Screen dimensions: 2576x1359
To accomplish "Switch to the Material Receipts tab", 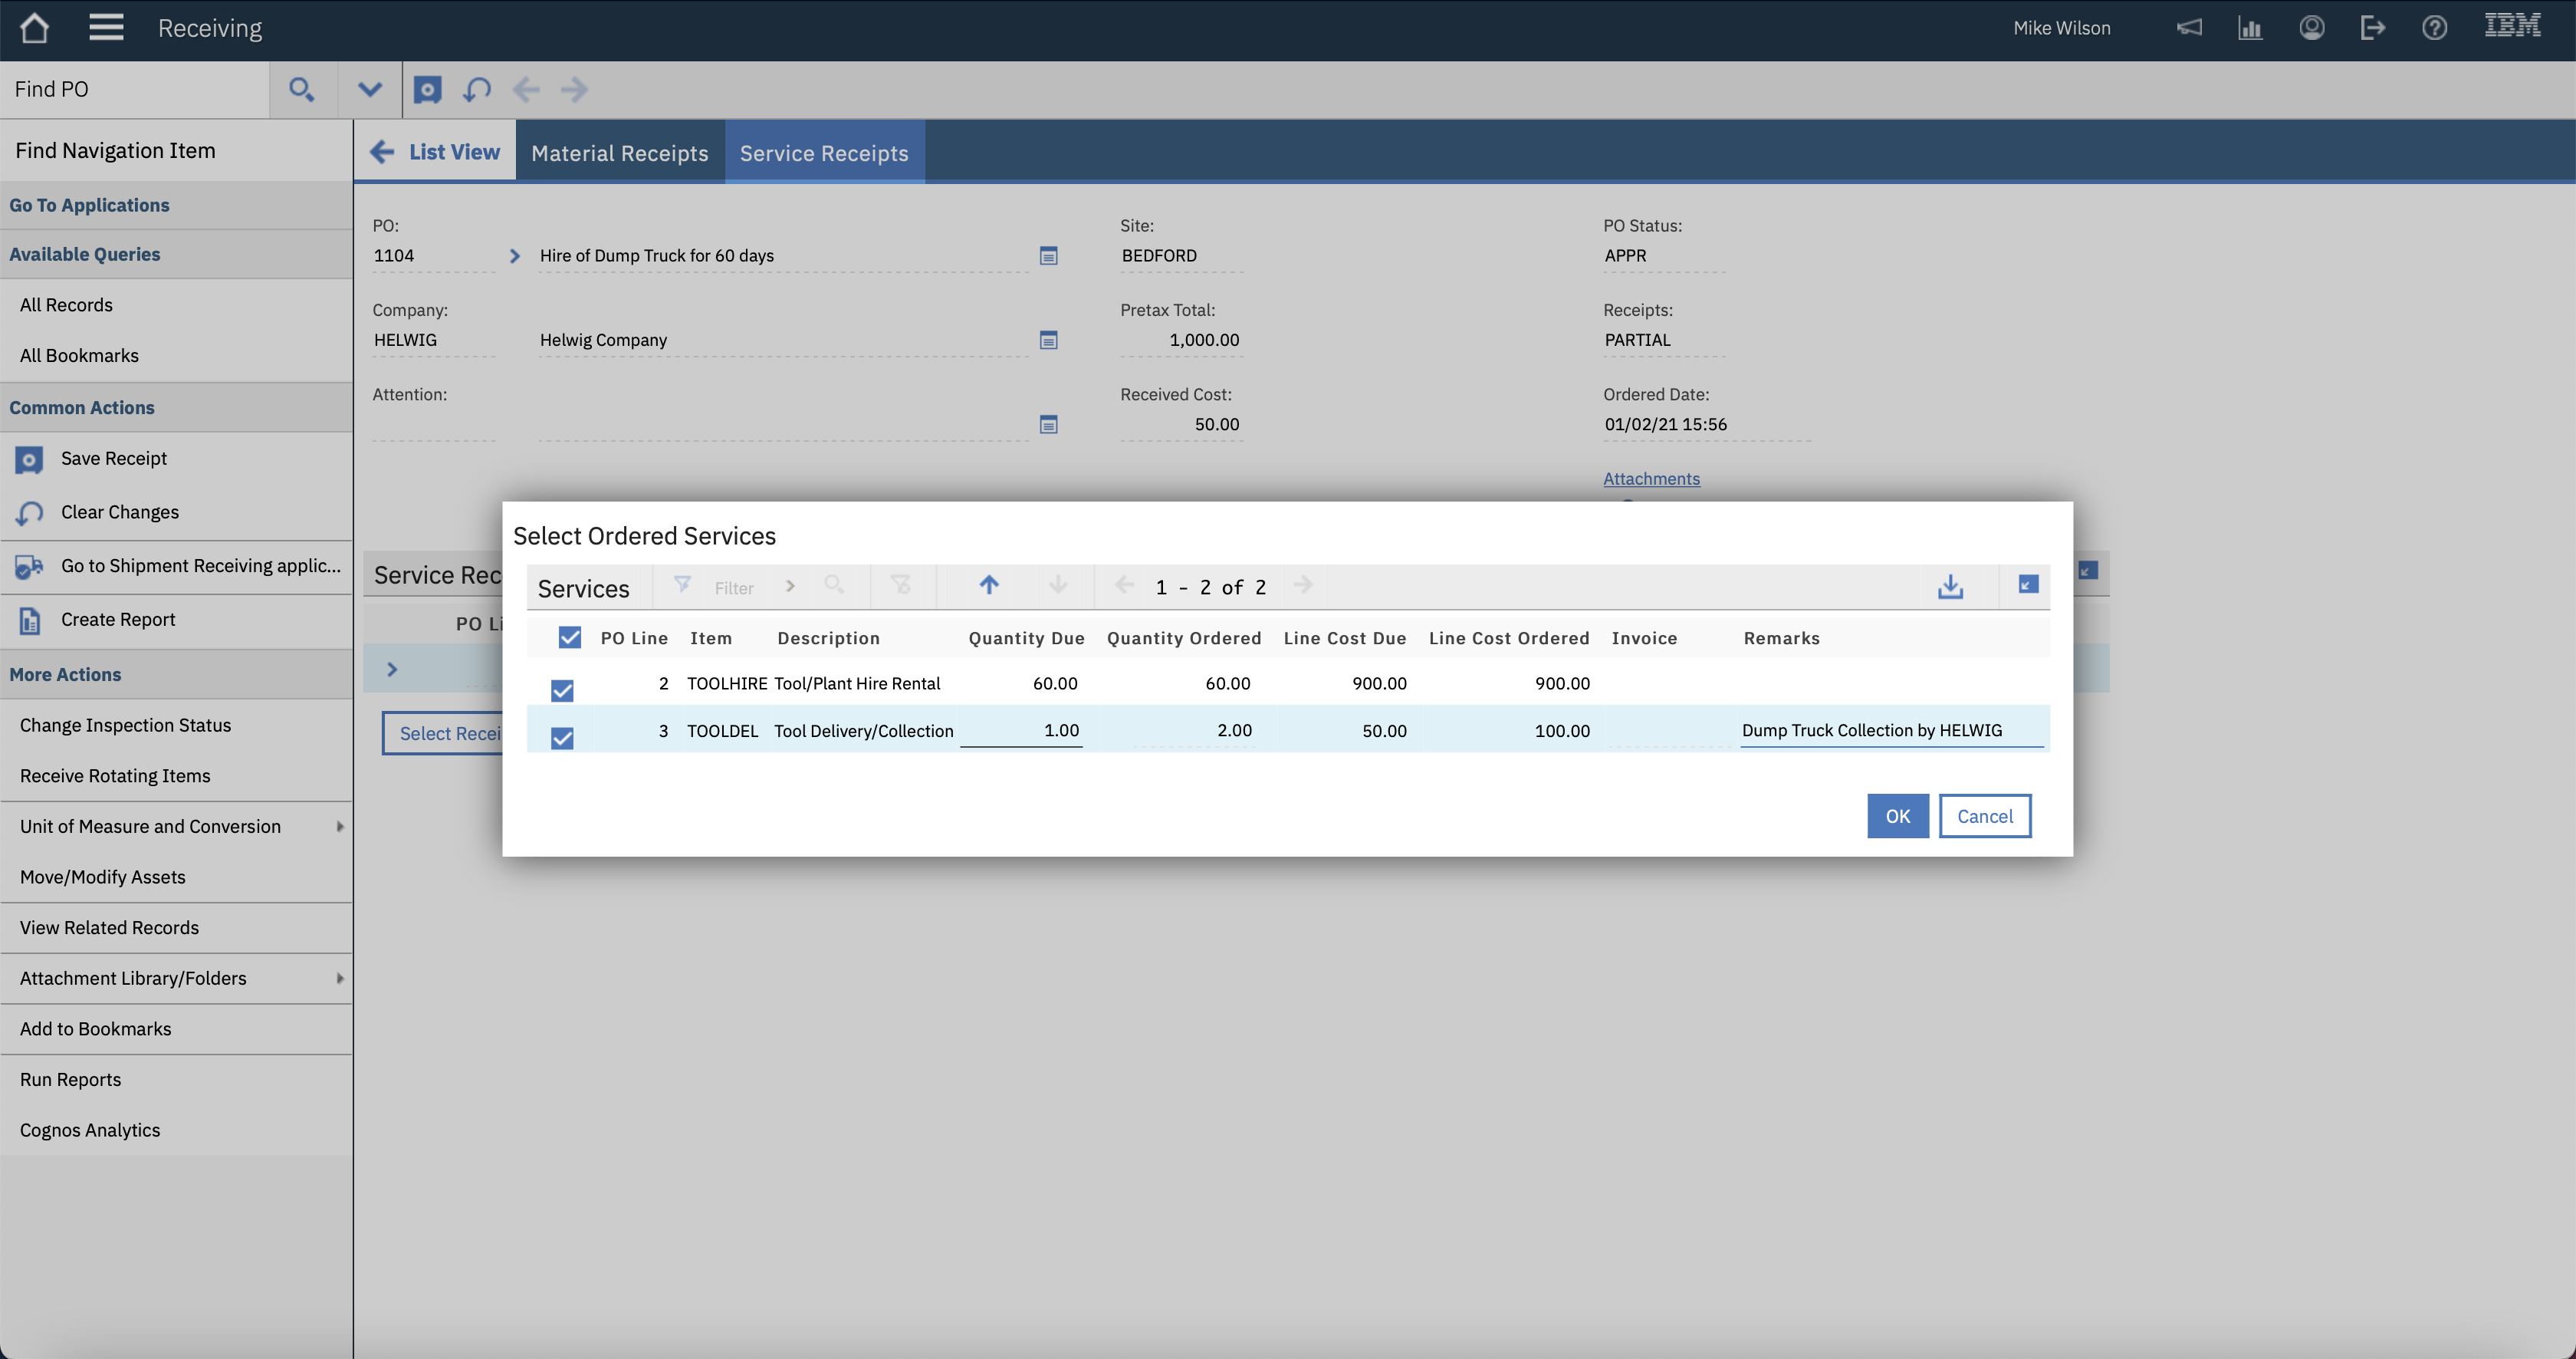I will pyautogui.click(x=620, y=152).
